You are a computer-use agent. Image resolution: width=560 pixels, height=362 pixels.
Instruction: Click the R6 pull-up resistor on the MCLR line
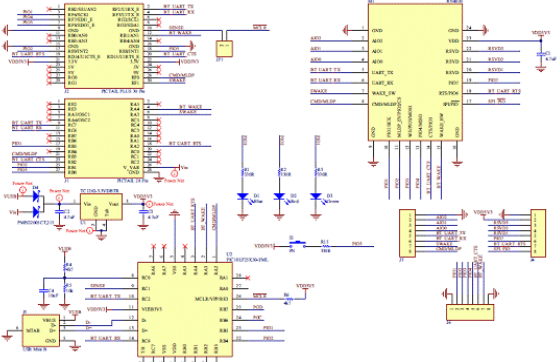[x=288, y=299]
